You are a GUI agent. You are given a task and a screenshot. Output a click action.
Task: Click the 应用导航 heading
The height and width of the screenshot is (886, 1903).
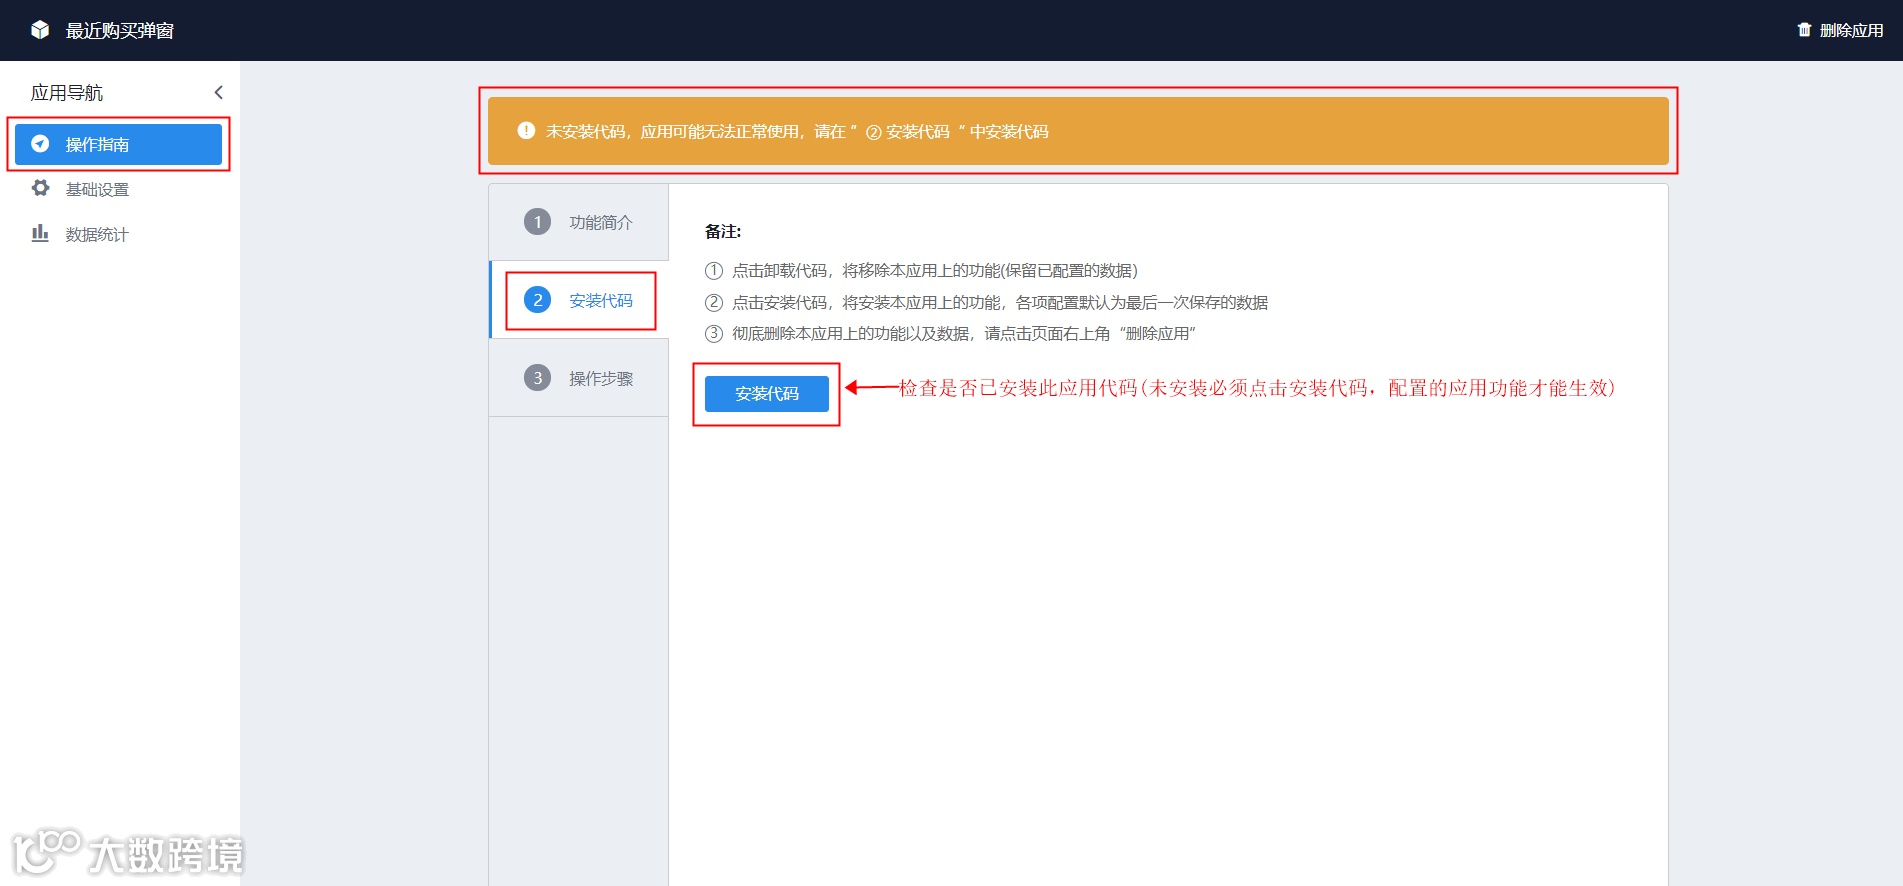pos(67,93)
